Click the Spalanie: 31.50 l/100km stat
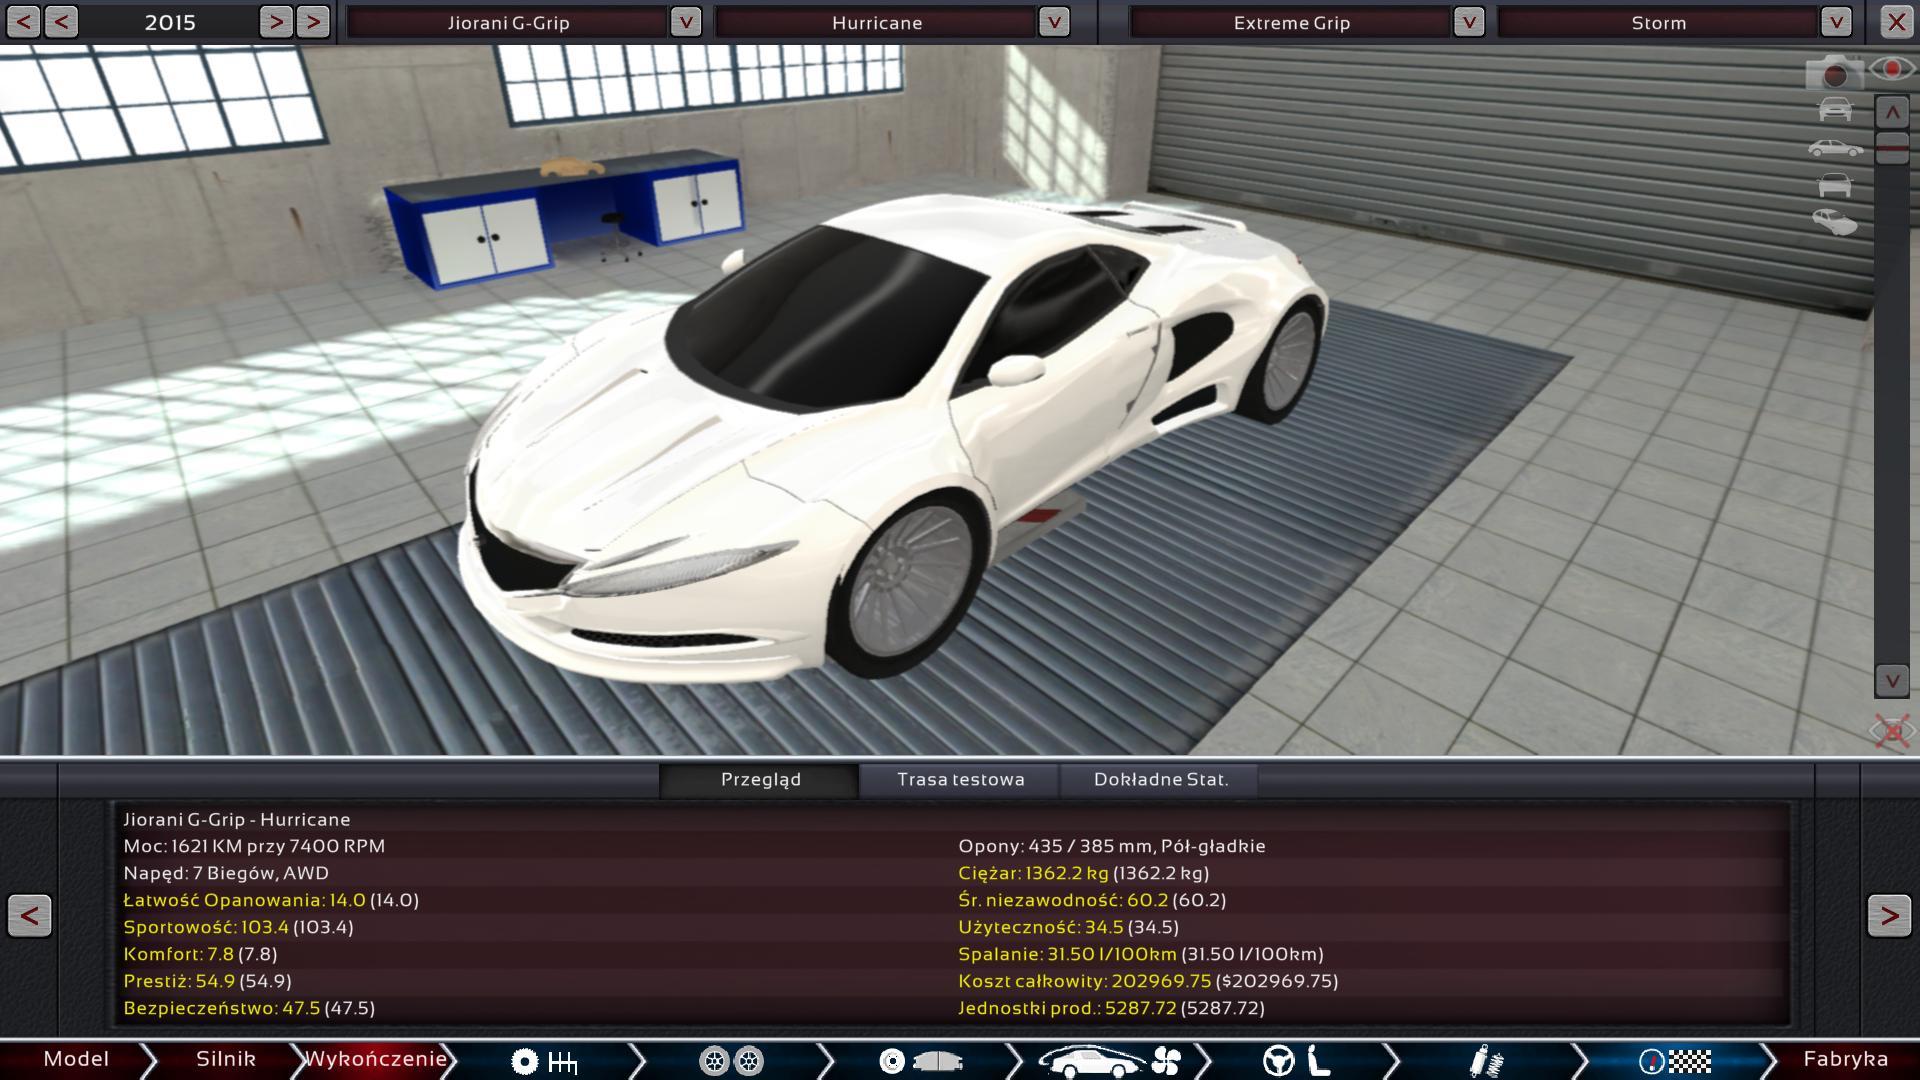Screen dimensions: 1920x1080 click(x=1141, y=954)
